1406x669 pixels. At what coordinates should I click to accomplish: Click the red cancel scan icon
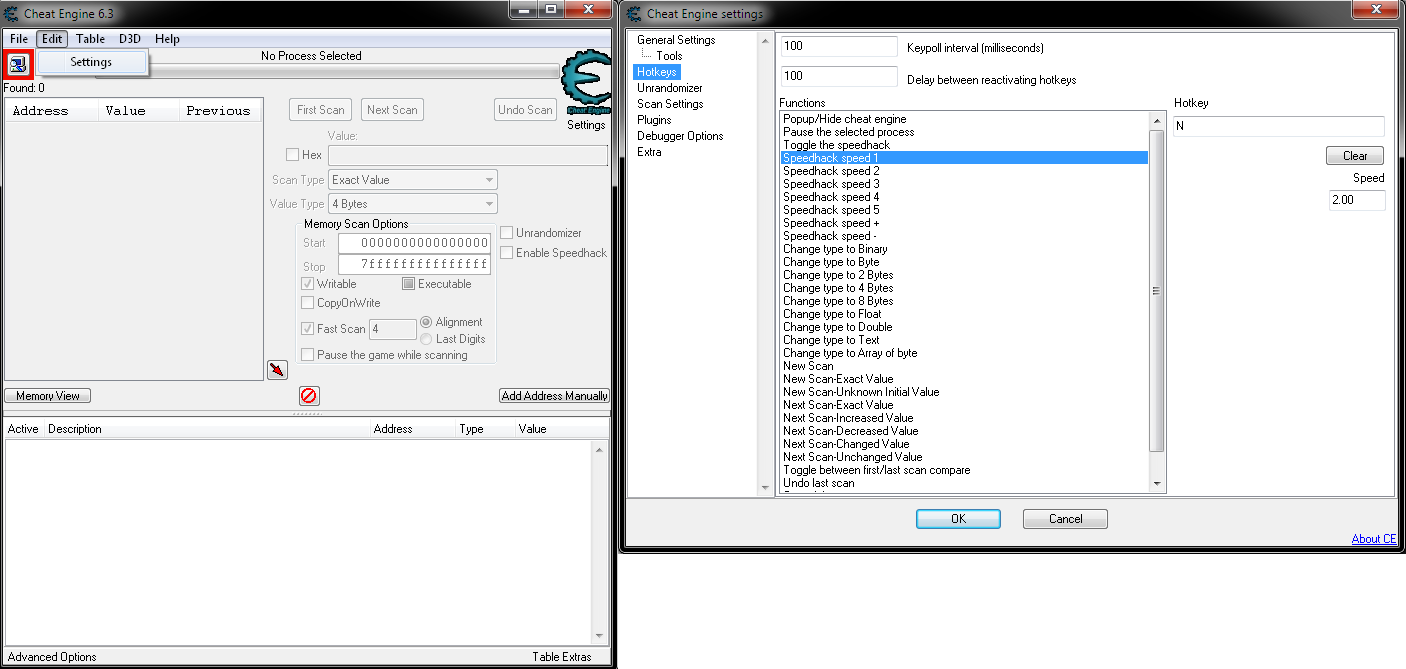308,395
